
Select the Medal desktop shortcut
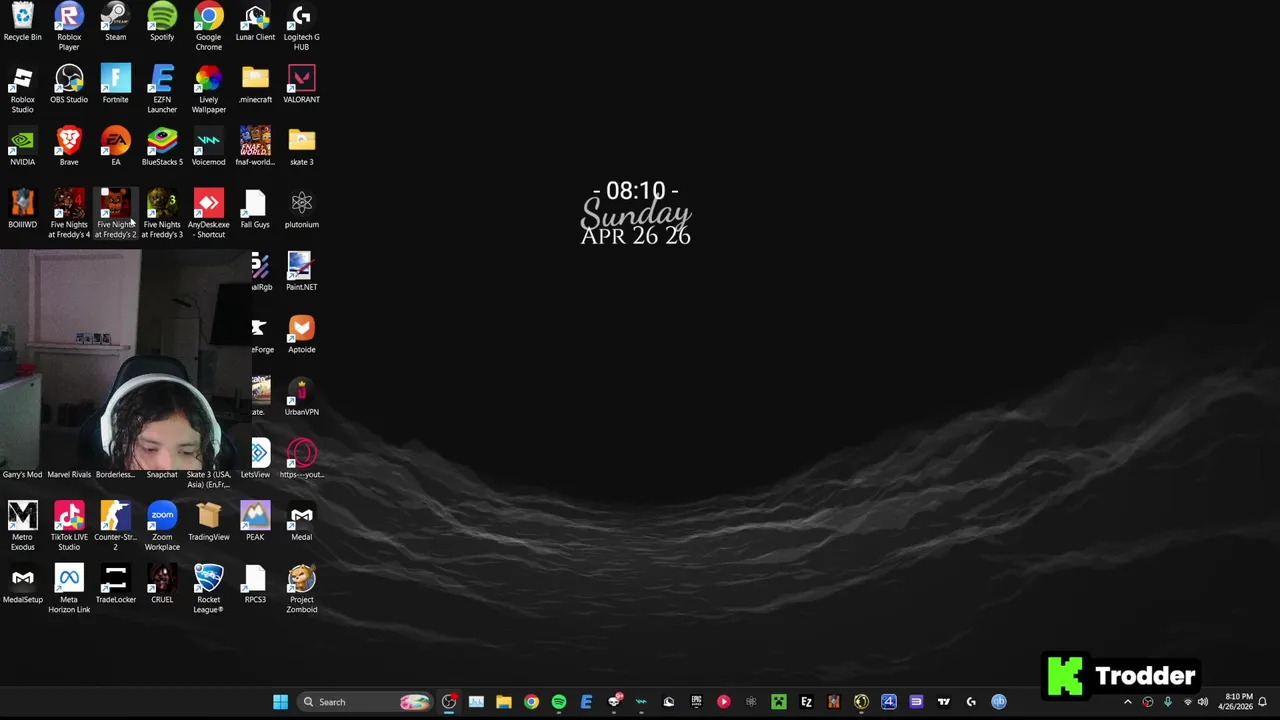click(301, 522)
